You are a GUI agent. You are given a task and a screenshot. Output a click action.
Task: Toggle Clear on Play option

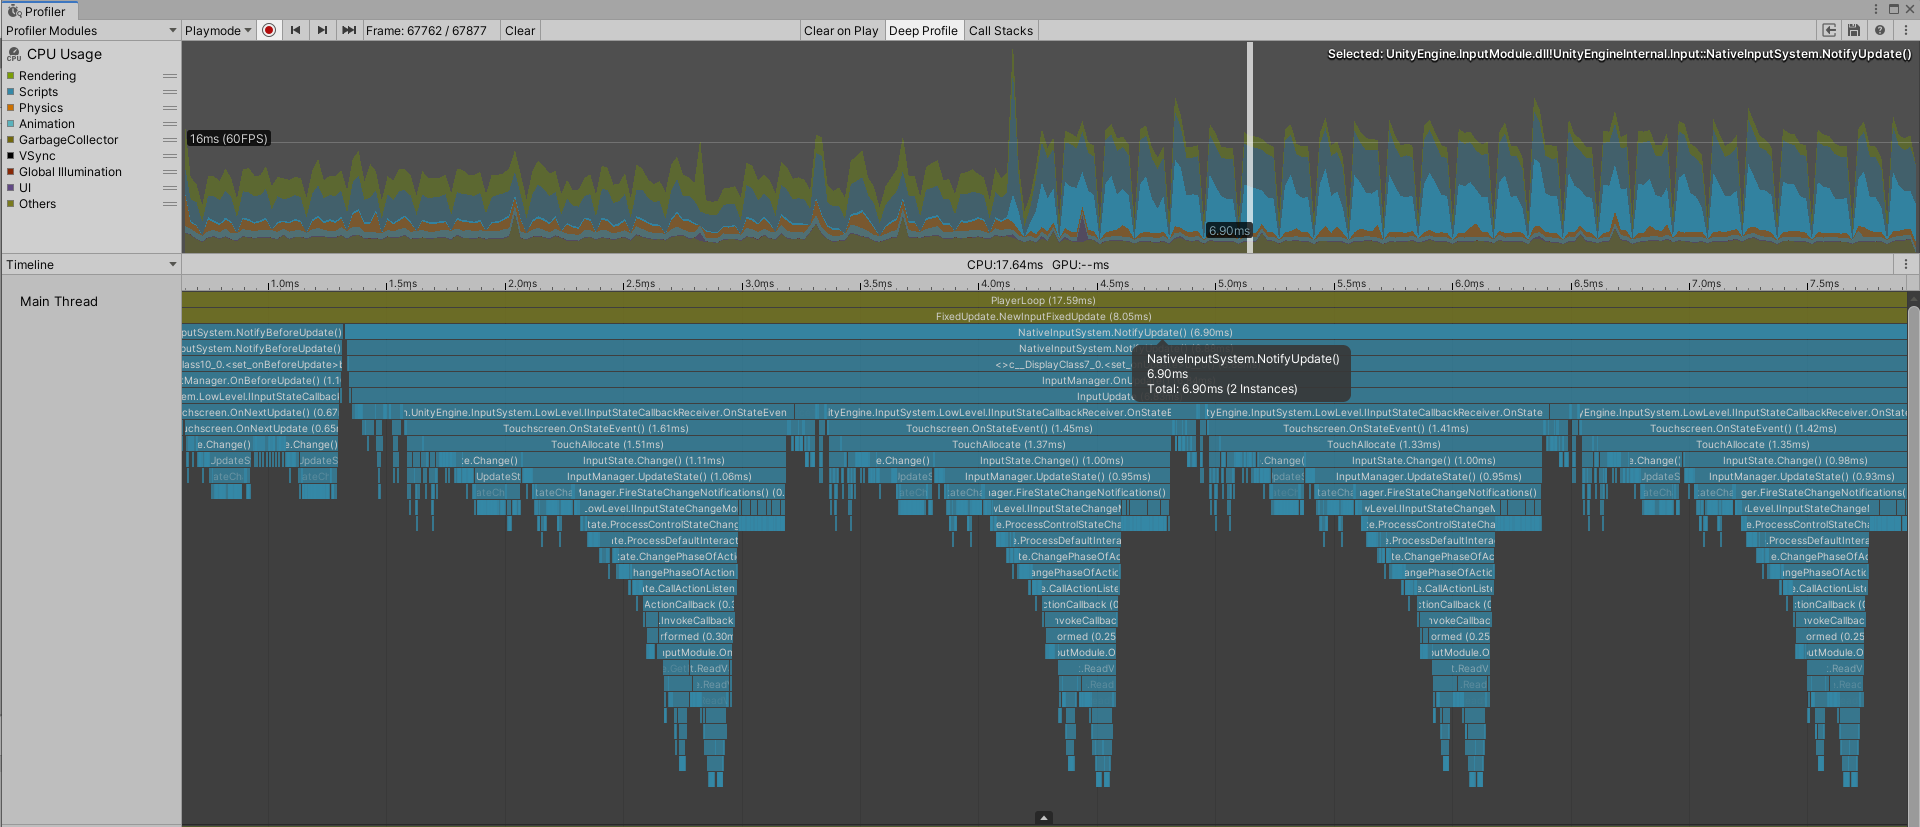click(841, 30)
